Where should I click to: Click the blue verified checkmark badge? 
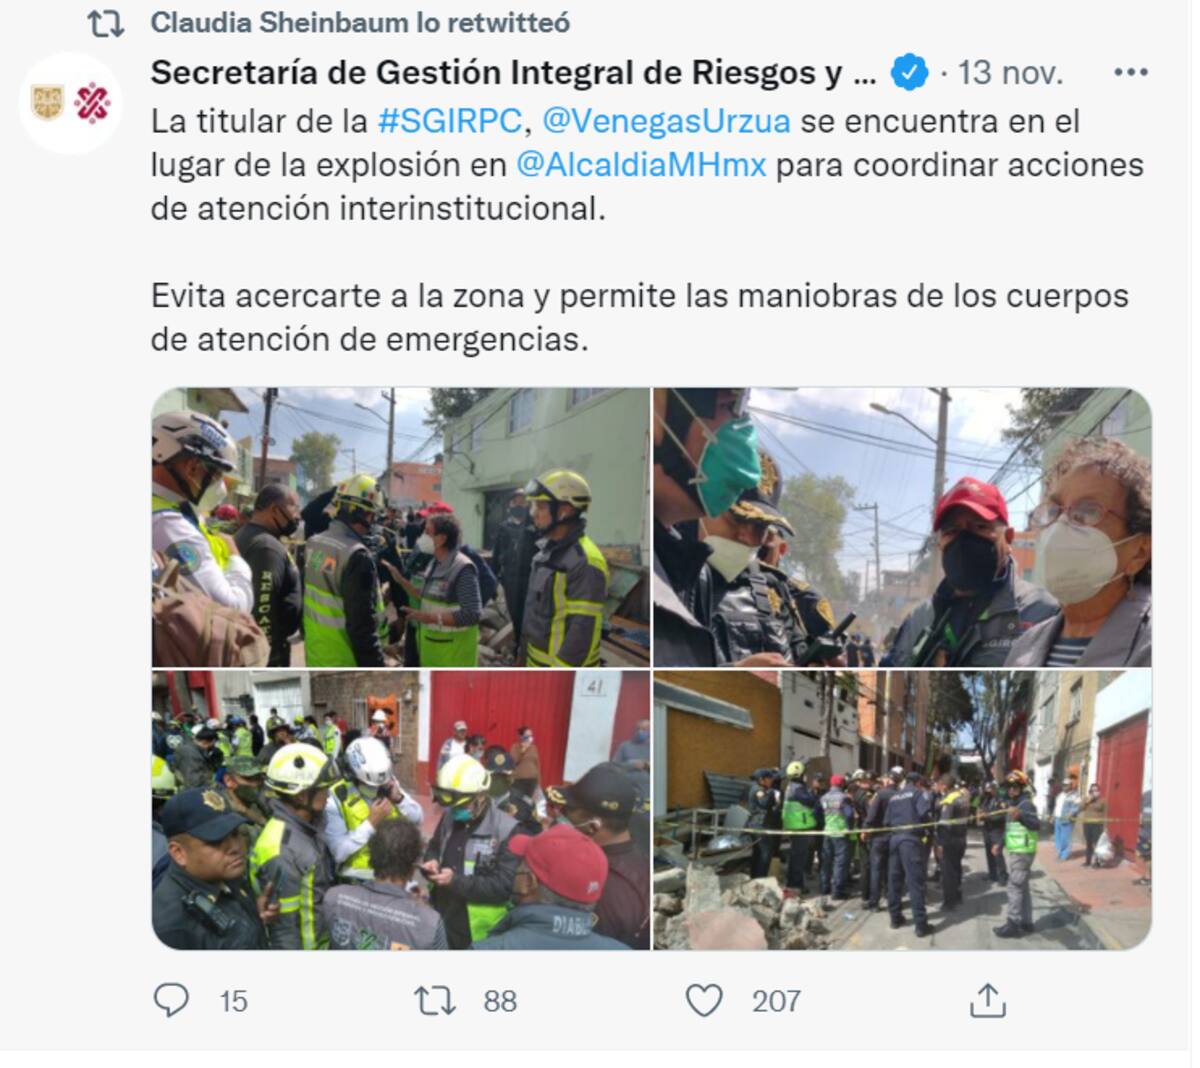[909, 72]
